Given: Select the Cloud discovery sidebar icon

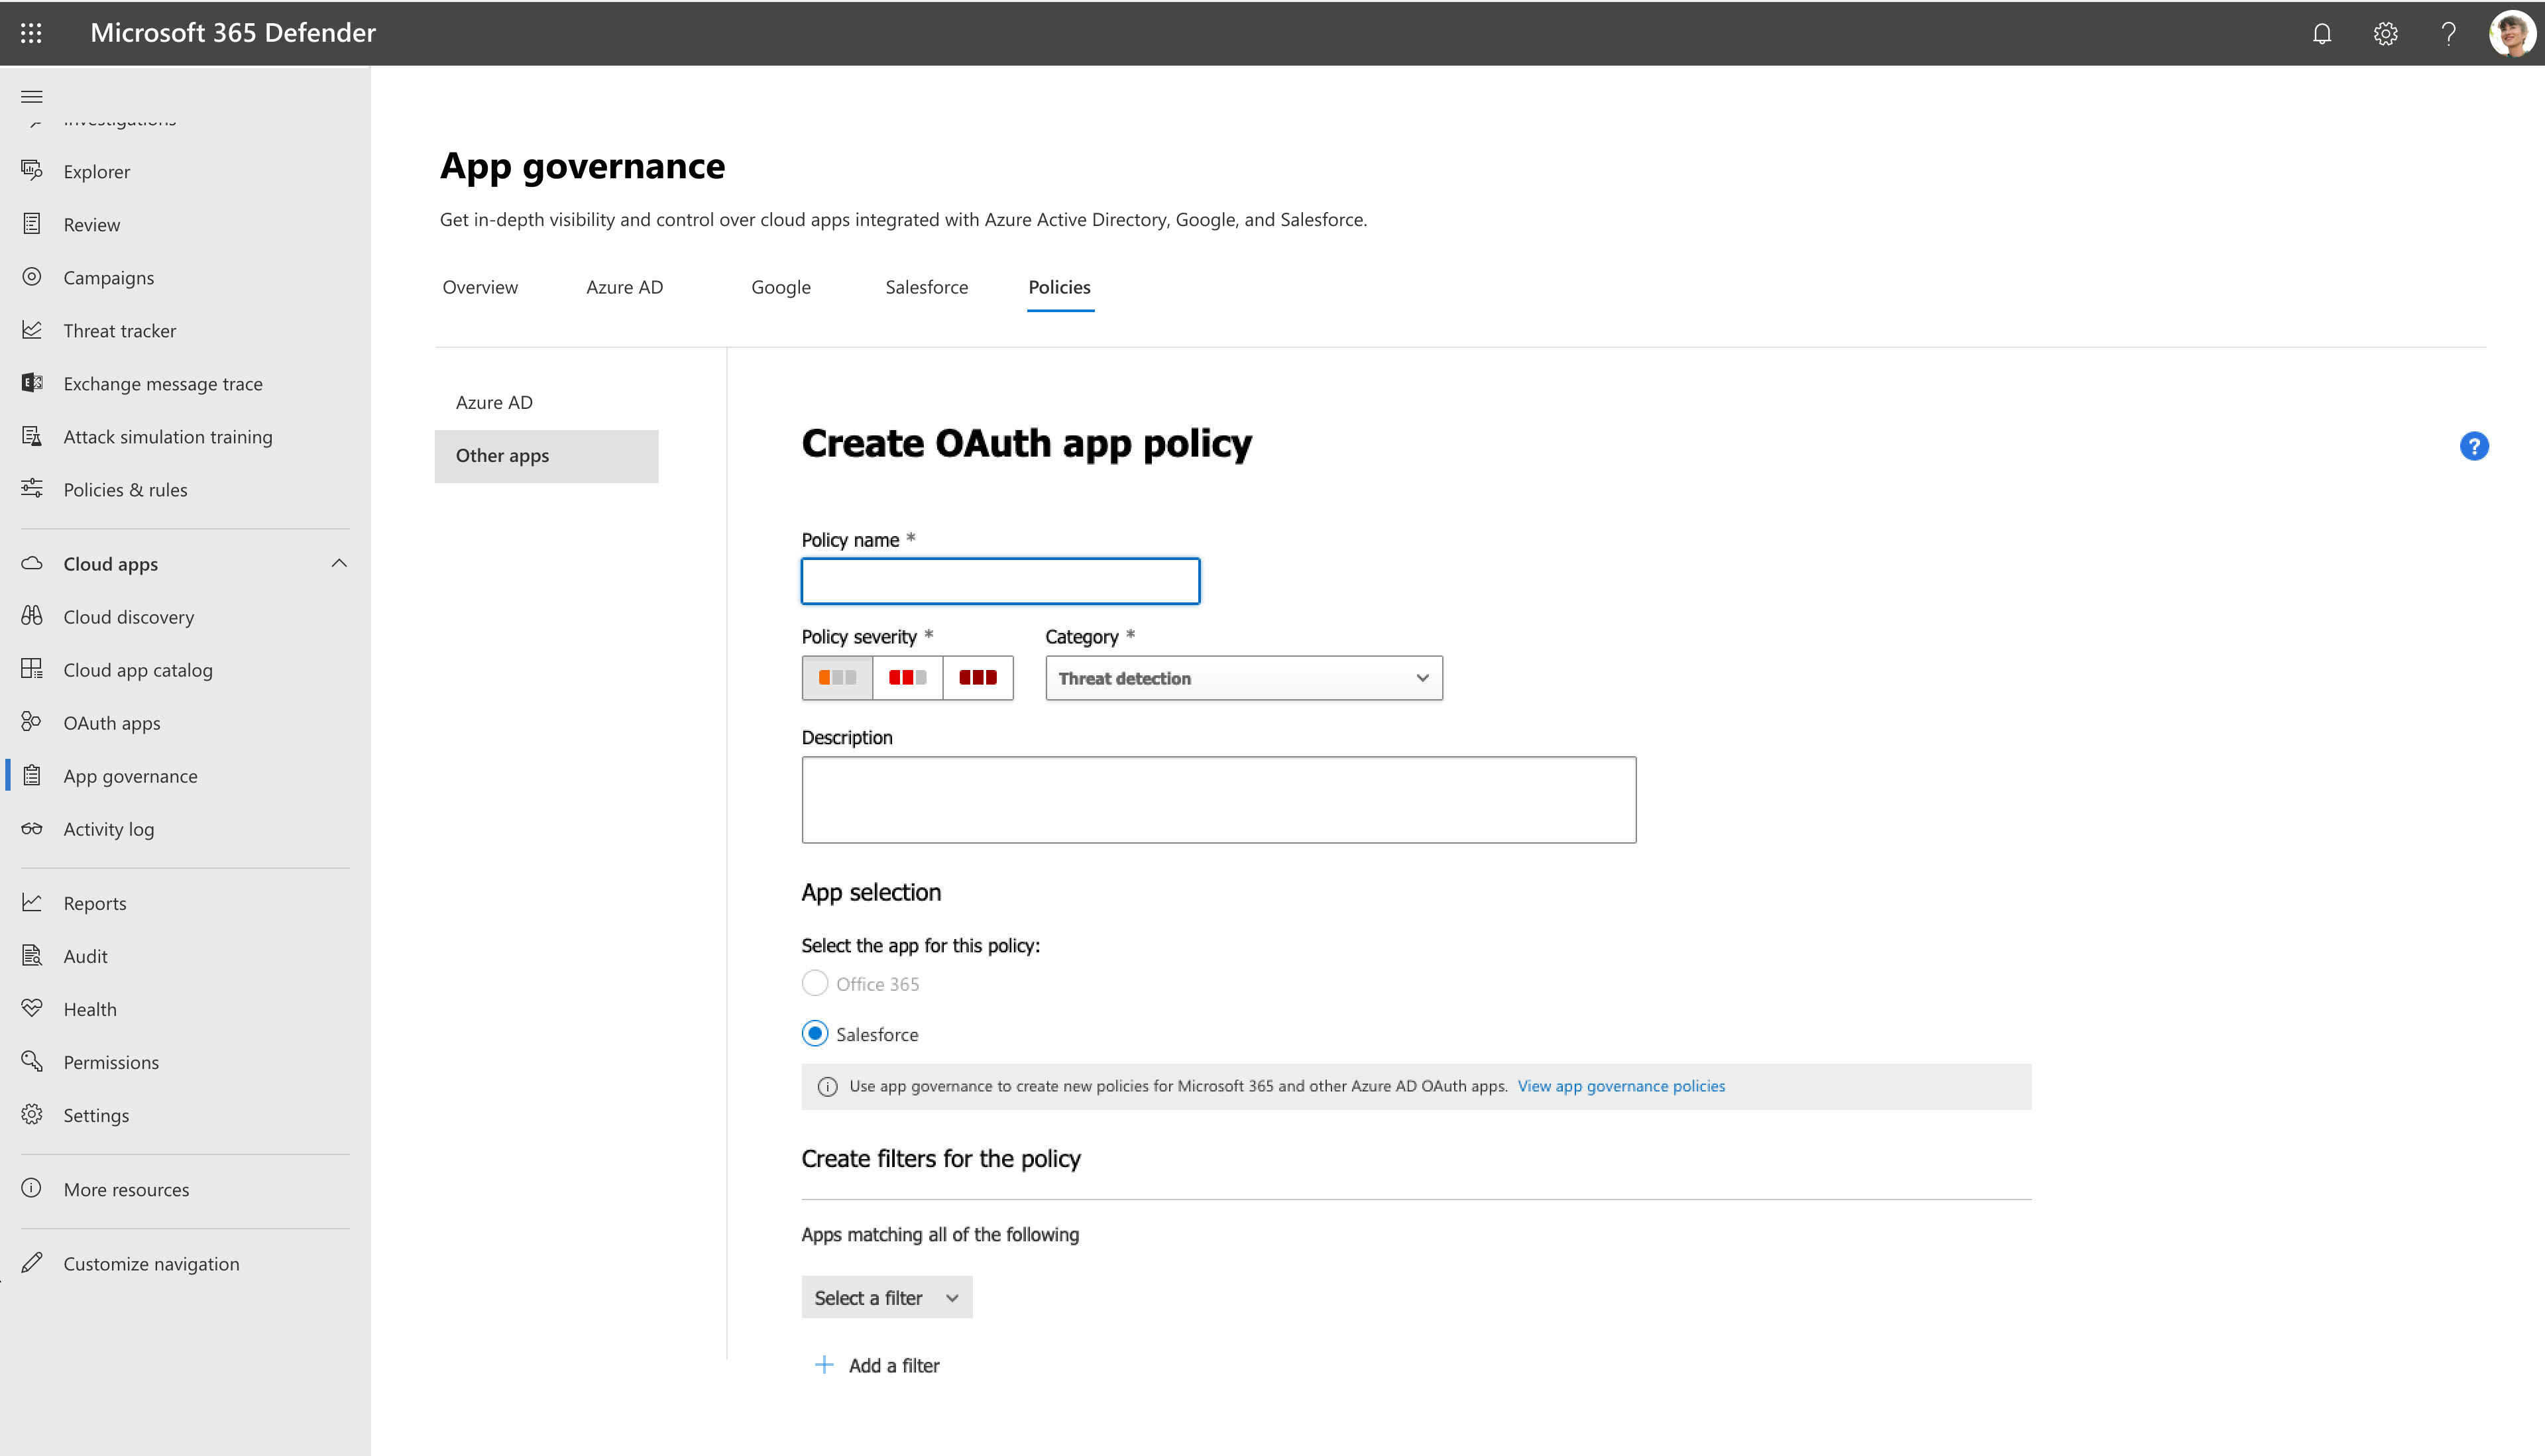Looking at the screenshot, I should coord(31,615).
